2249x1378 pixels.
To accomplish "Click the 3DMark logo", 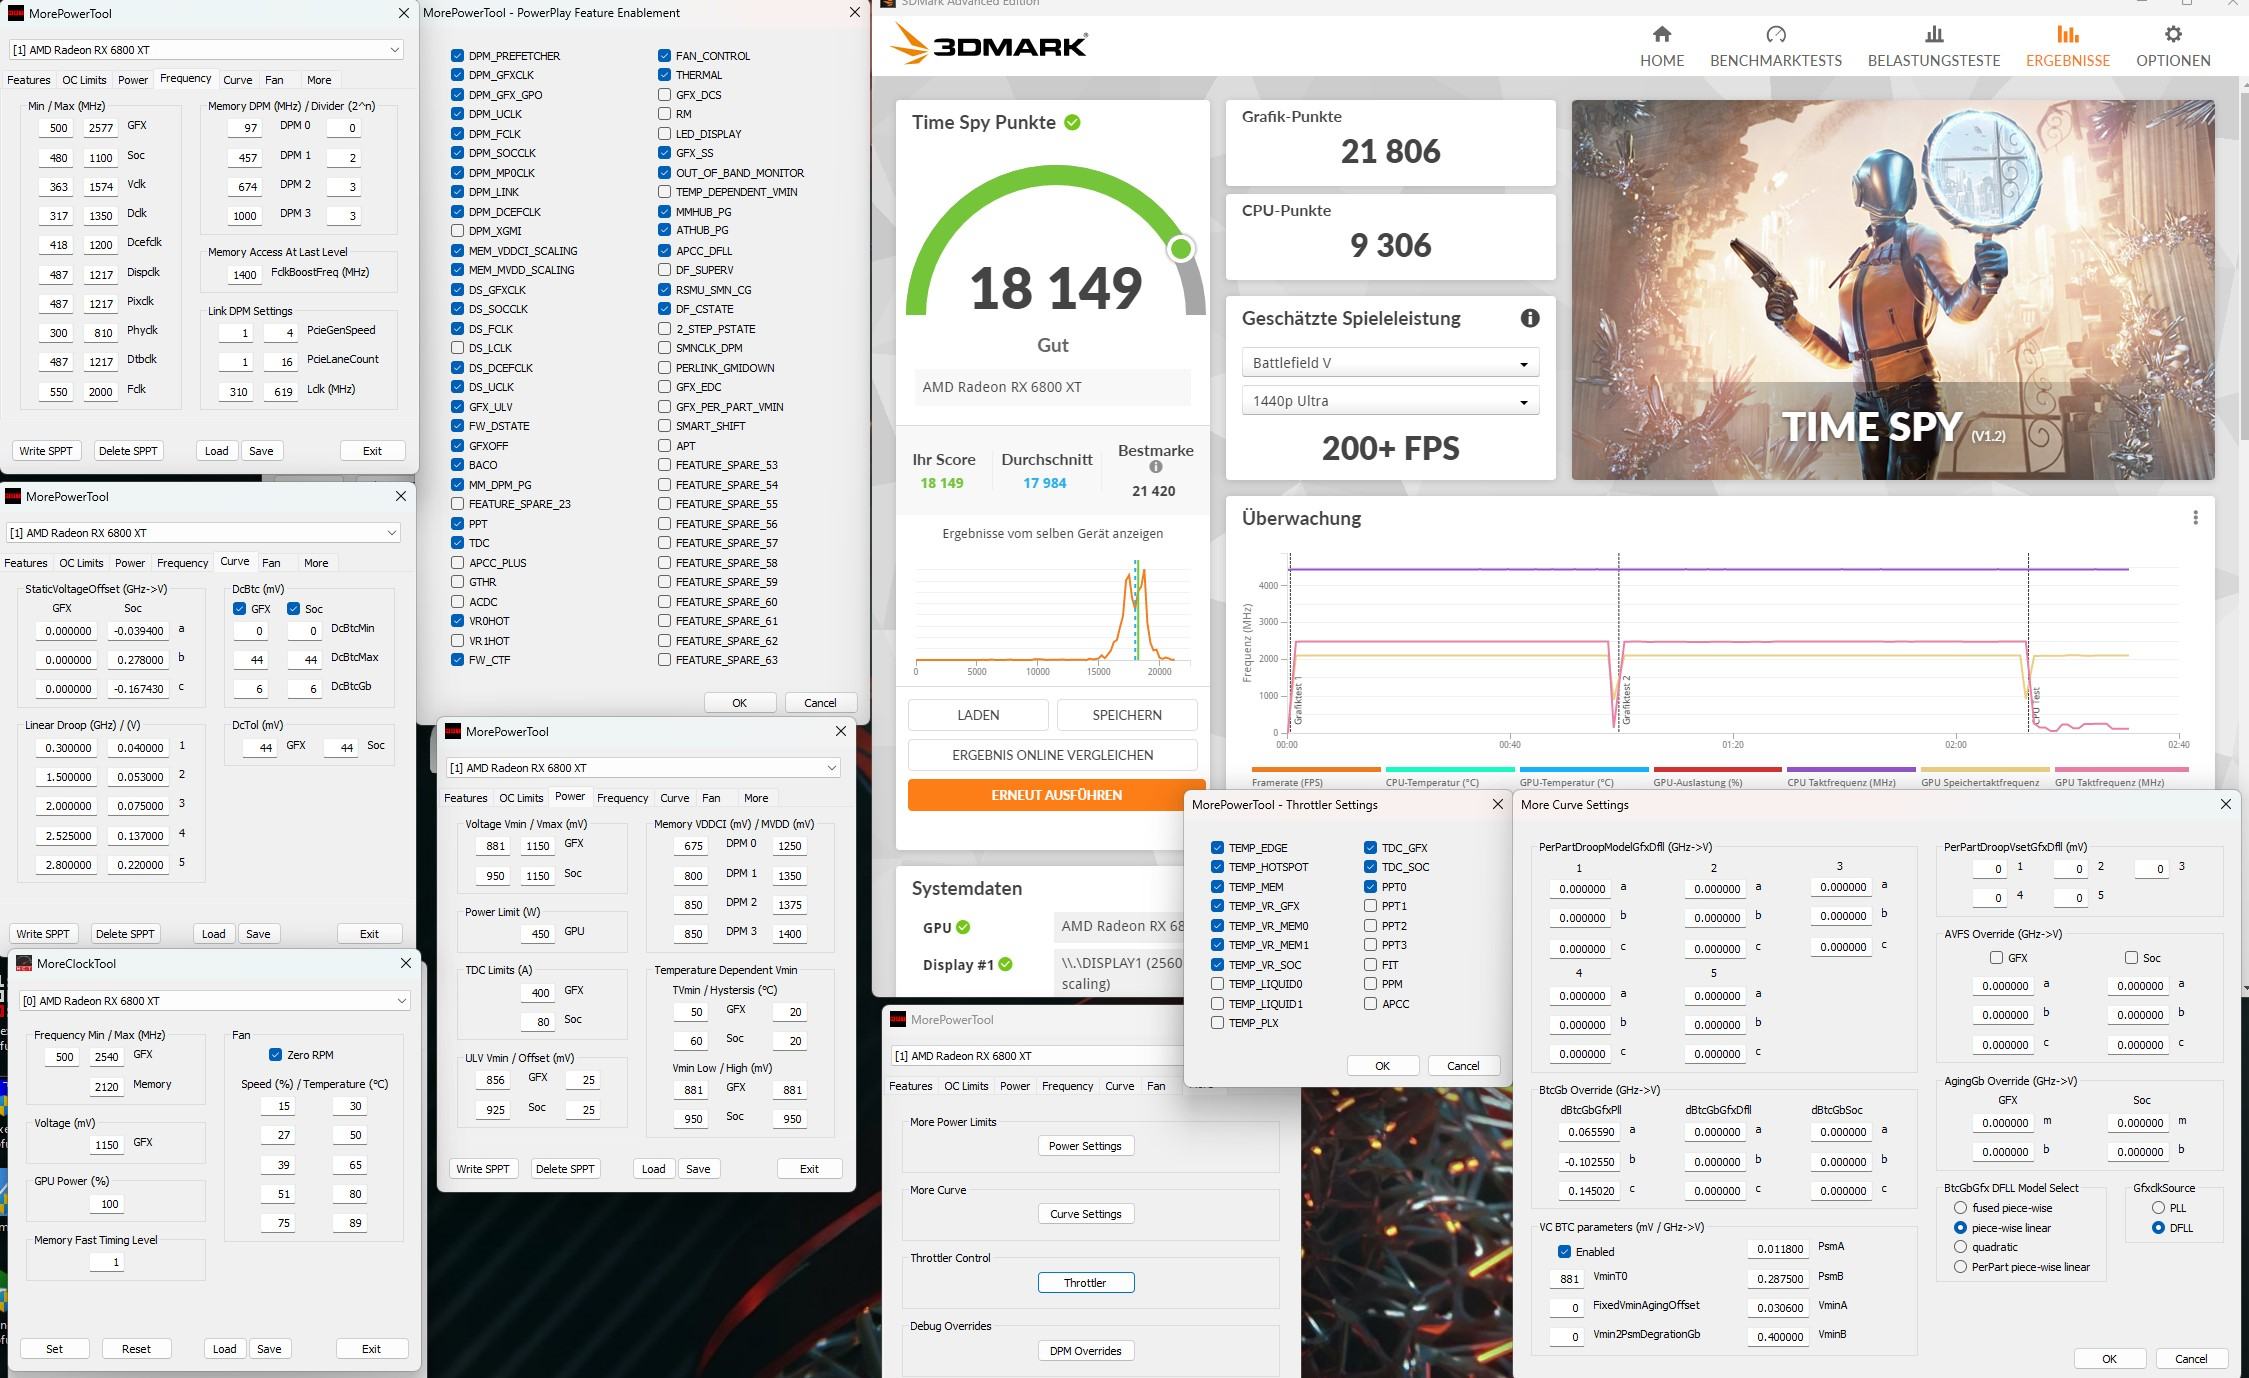I will coord(988,45).
